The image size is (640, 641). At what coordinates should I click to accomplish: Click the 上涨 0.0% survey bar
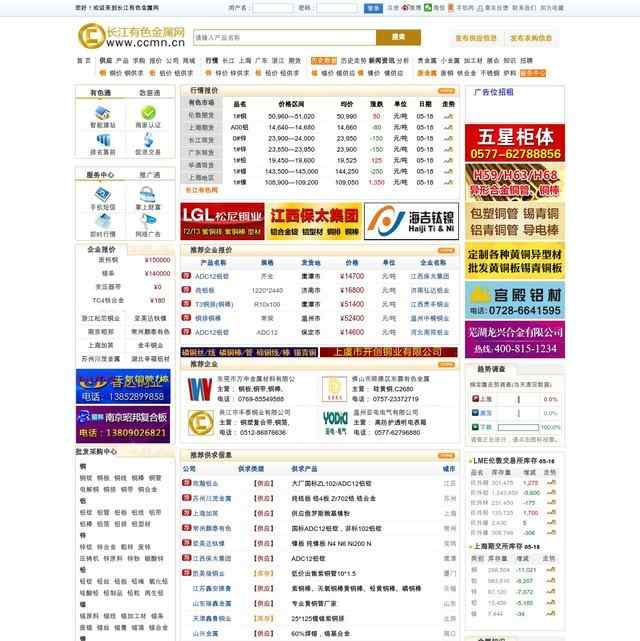518,399
